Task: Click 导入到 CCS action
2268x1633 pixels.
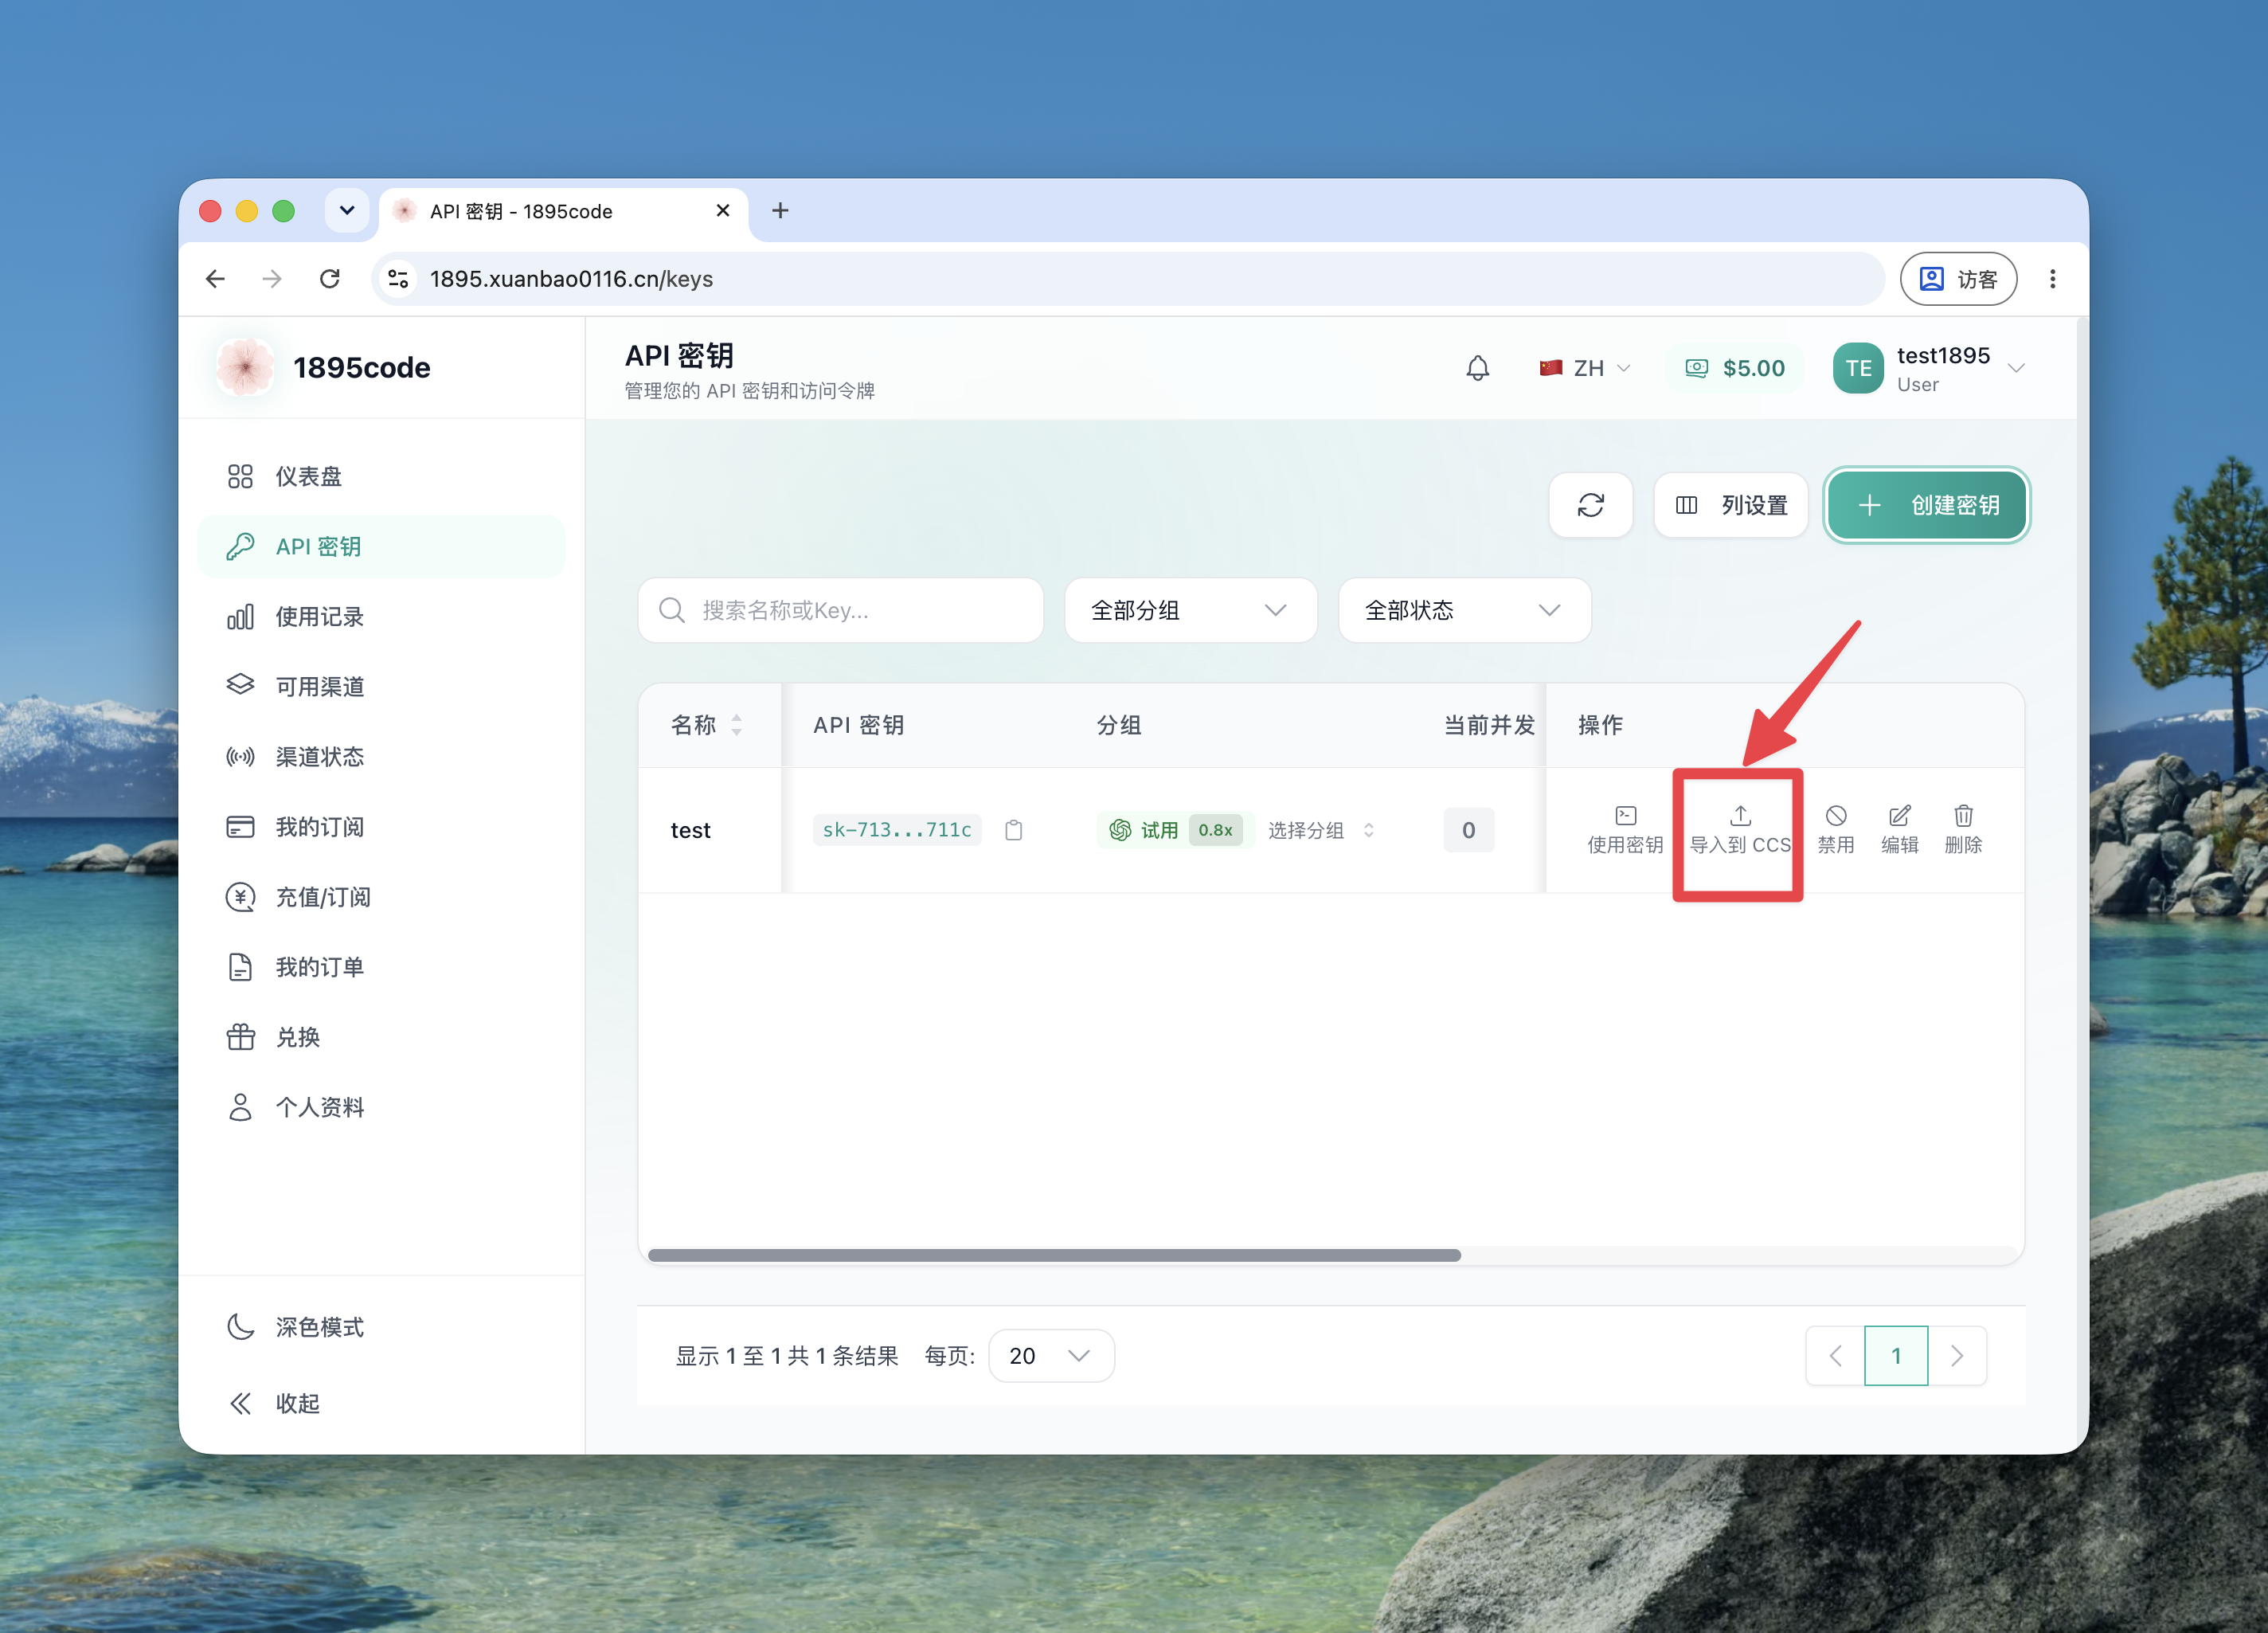Action: [x=1740, y=830]
